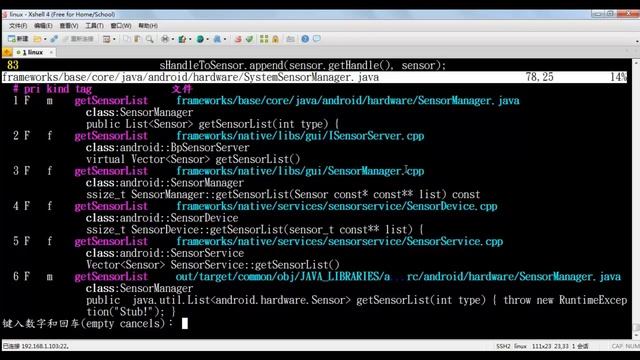Click the SensorManager.java path in row 1
Screen dimensions: 640x360
coord(348,100)
